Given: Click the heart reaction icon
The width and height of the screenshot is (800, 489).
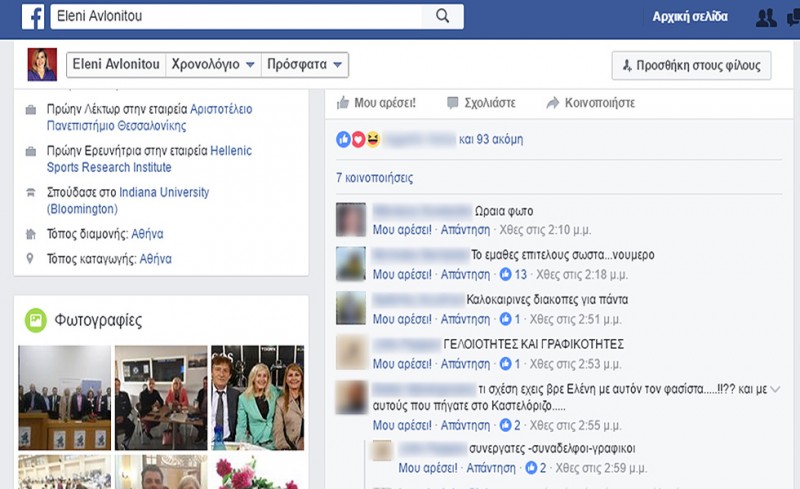Looking at the screenshot, I should coord(359,140).
